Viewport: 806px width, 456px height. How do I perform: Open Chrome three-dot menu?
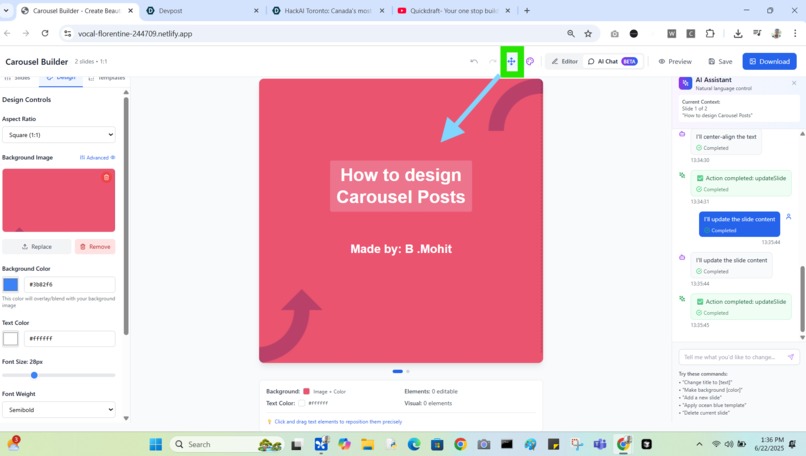click(795, 33)
